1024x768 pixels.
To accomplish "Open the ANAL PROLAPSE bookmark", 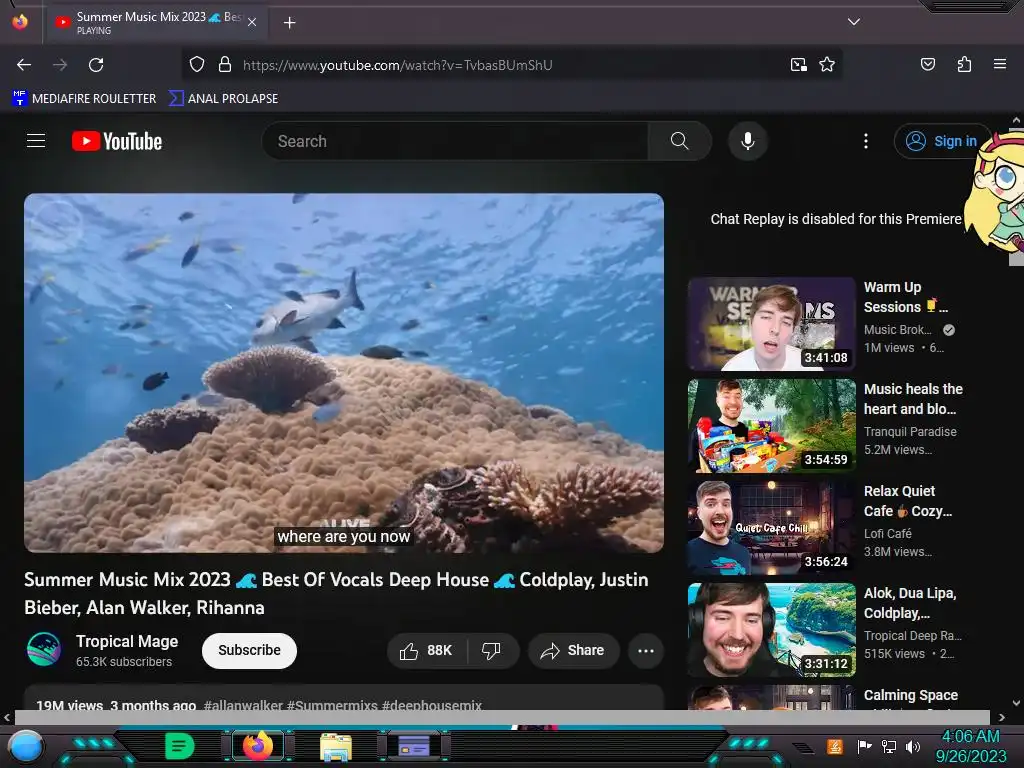I will tap(223, 99).
